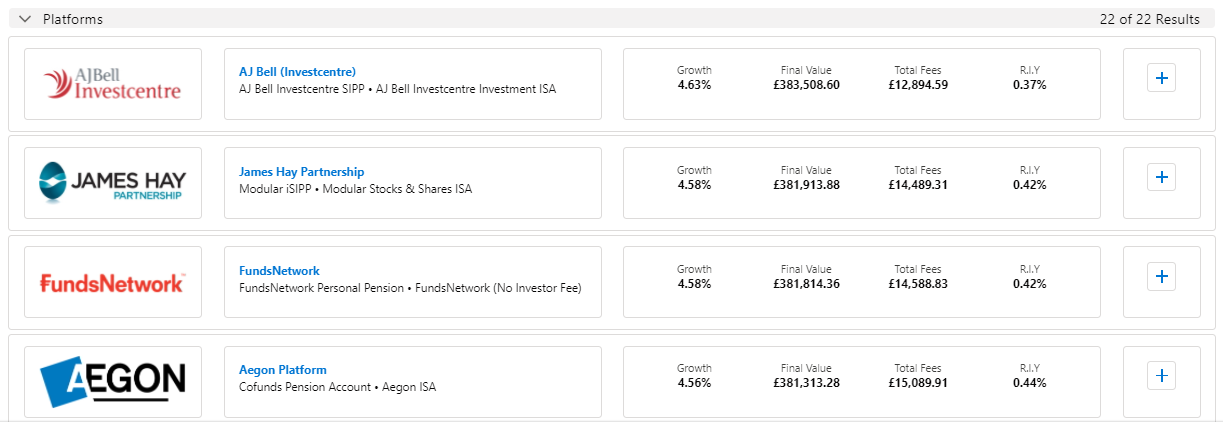Click the 22 of 22 Results text

pos(1149,19)
